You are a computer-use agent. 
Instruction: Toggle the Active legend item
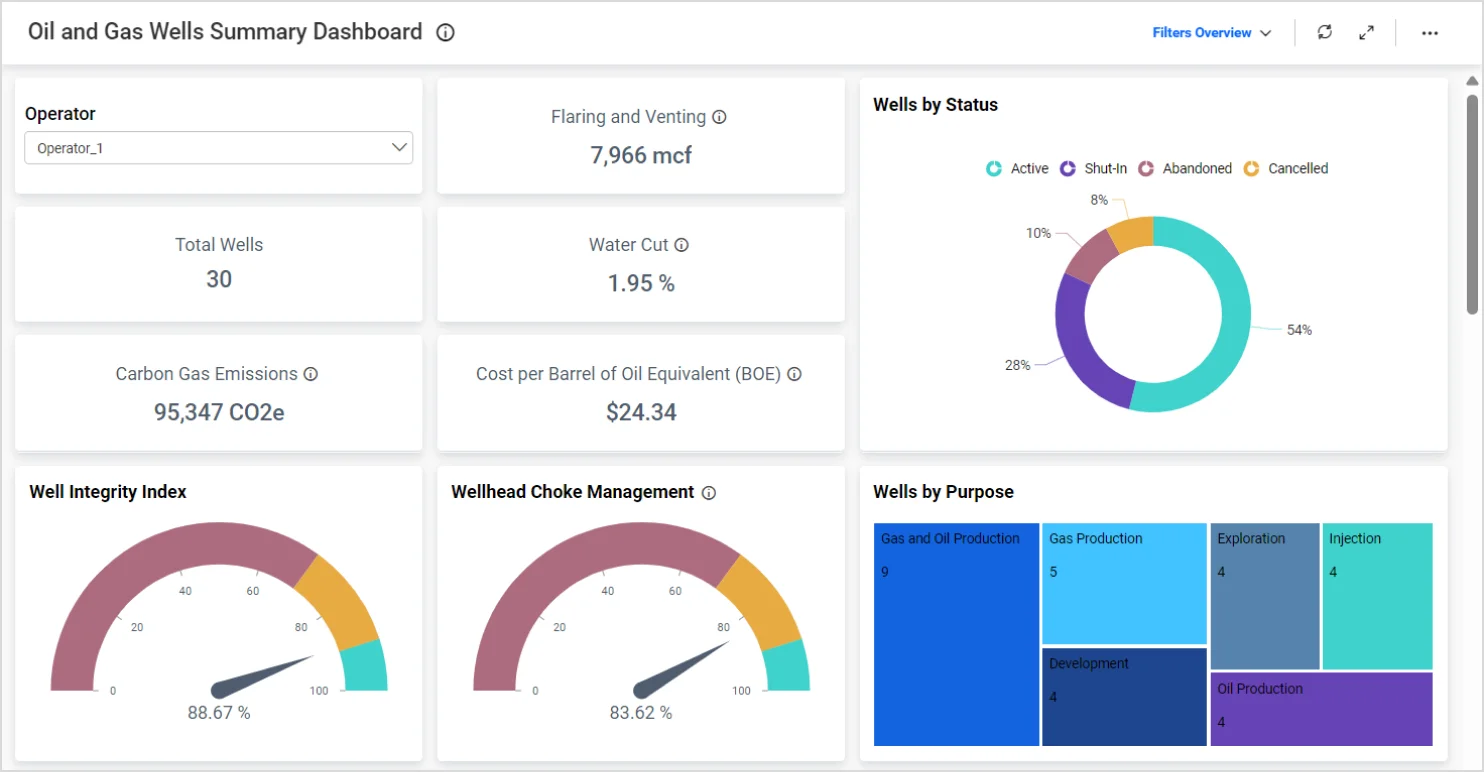(x=1017, y=169)
